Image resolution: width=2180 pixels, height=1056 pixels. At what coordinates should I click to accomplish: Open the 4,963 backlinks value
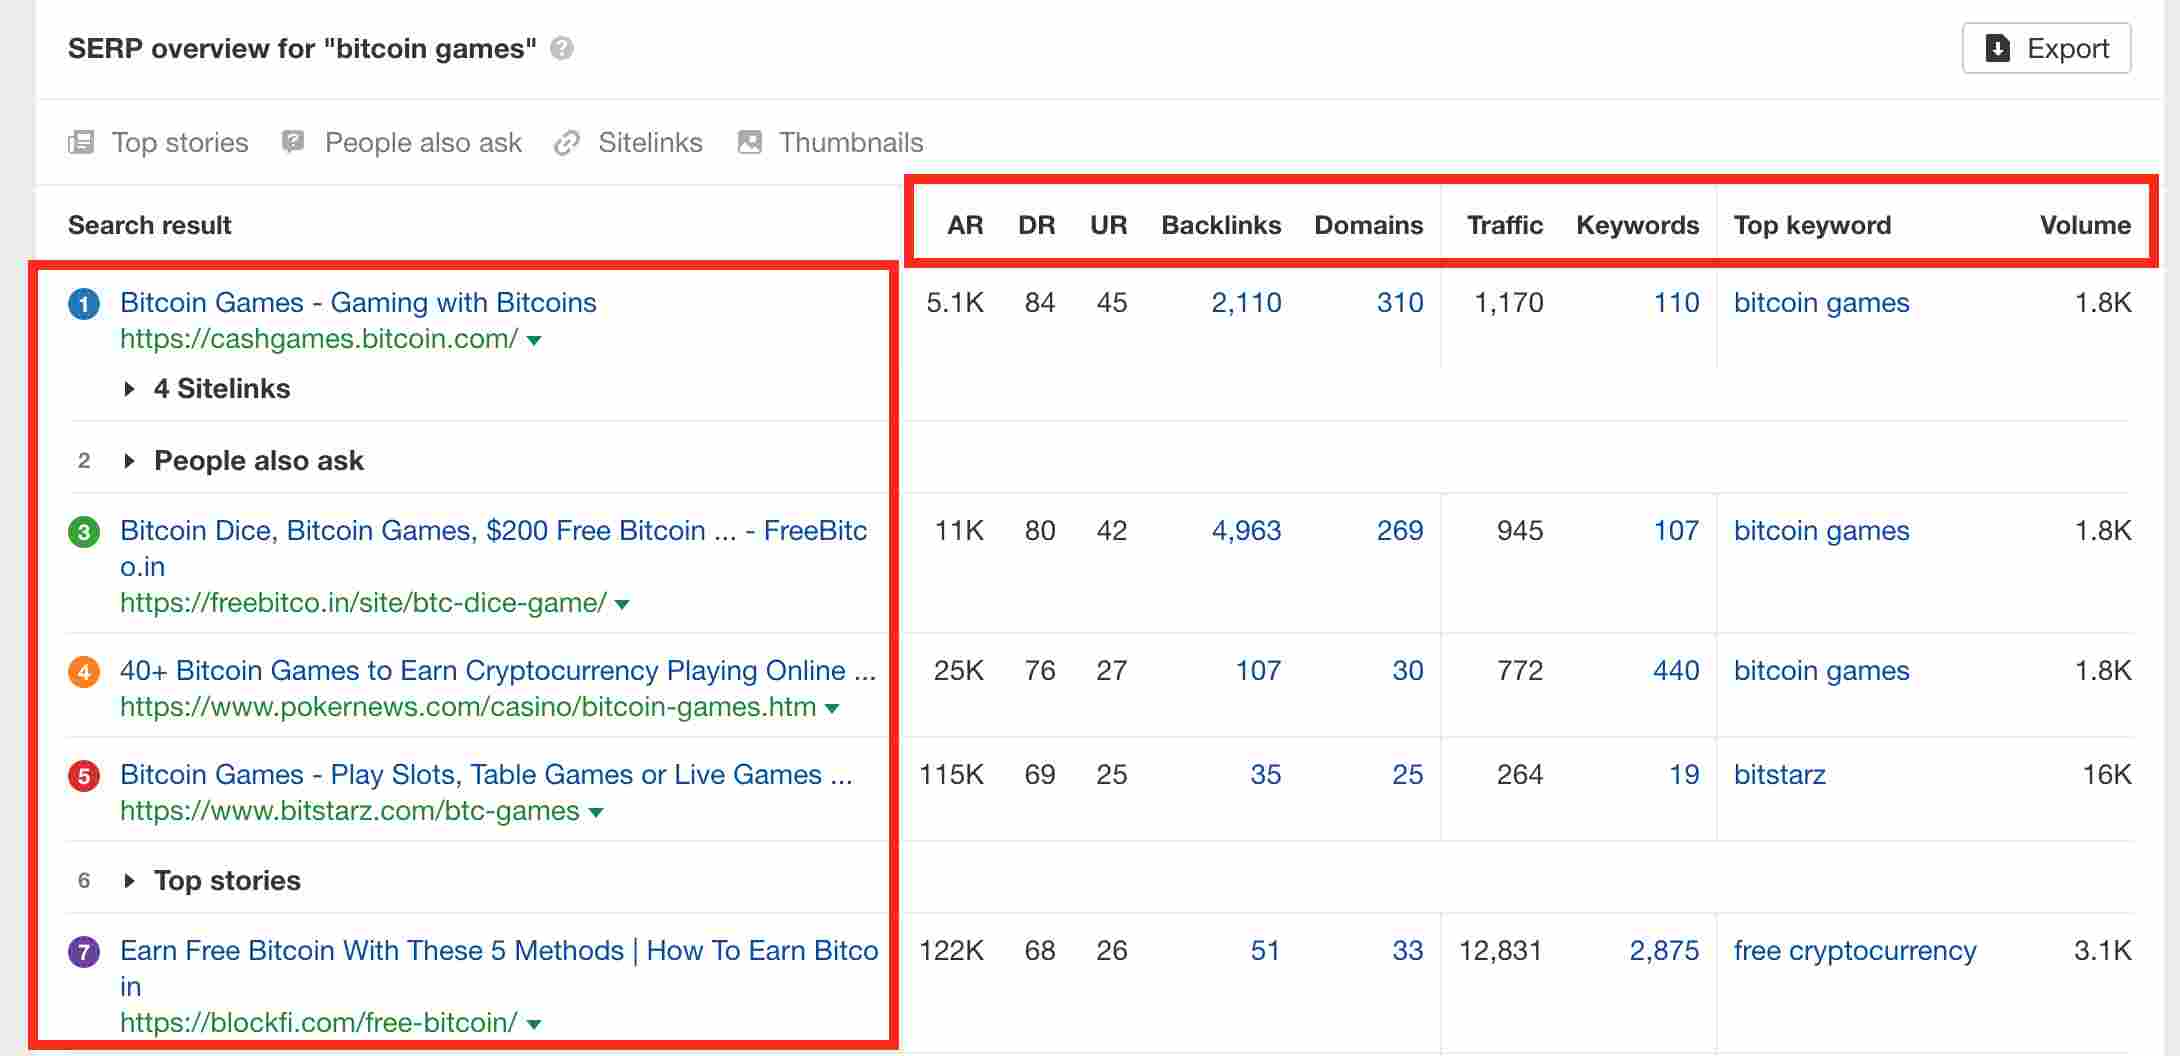click(1246, 530)
